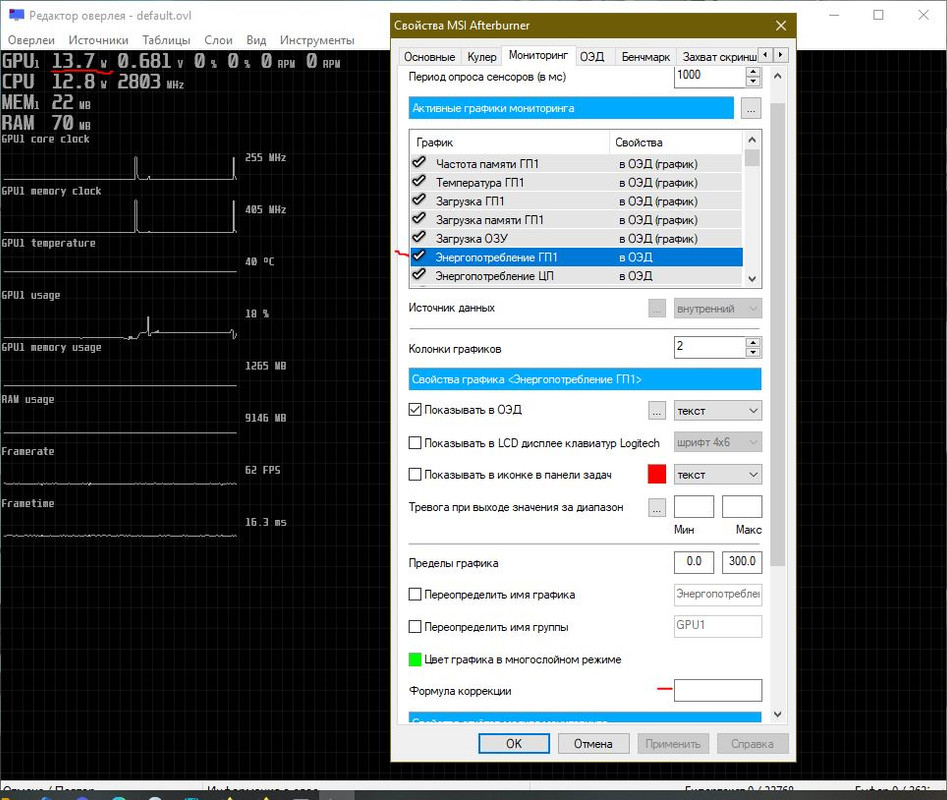Open the Захват скриншотов tab
Screen dimensions: 947x800
[x=719, y=57]
